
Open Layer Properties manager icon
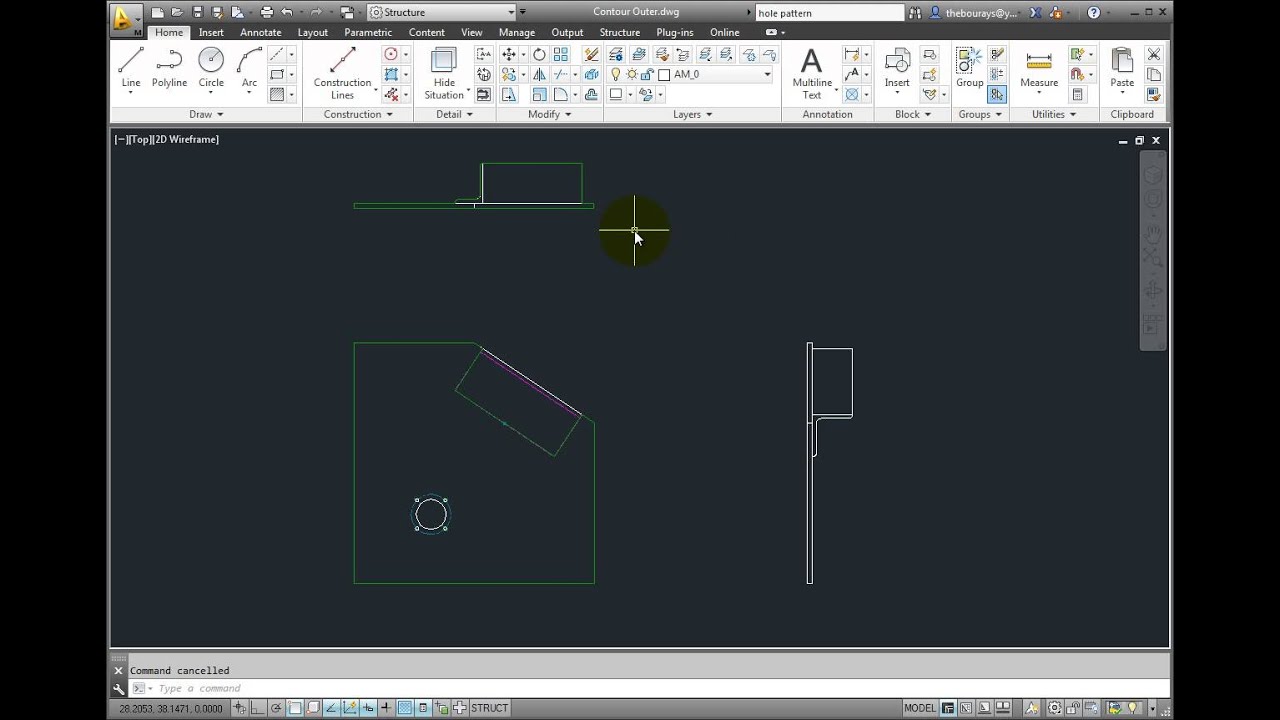tap(616, 55)
